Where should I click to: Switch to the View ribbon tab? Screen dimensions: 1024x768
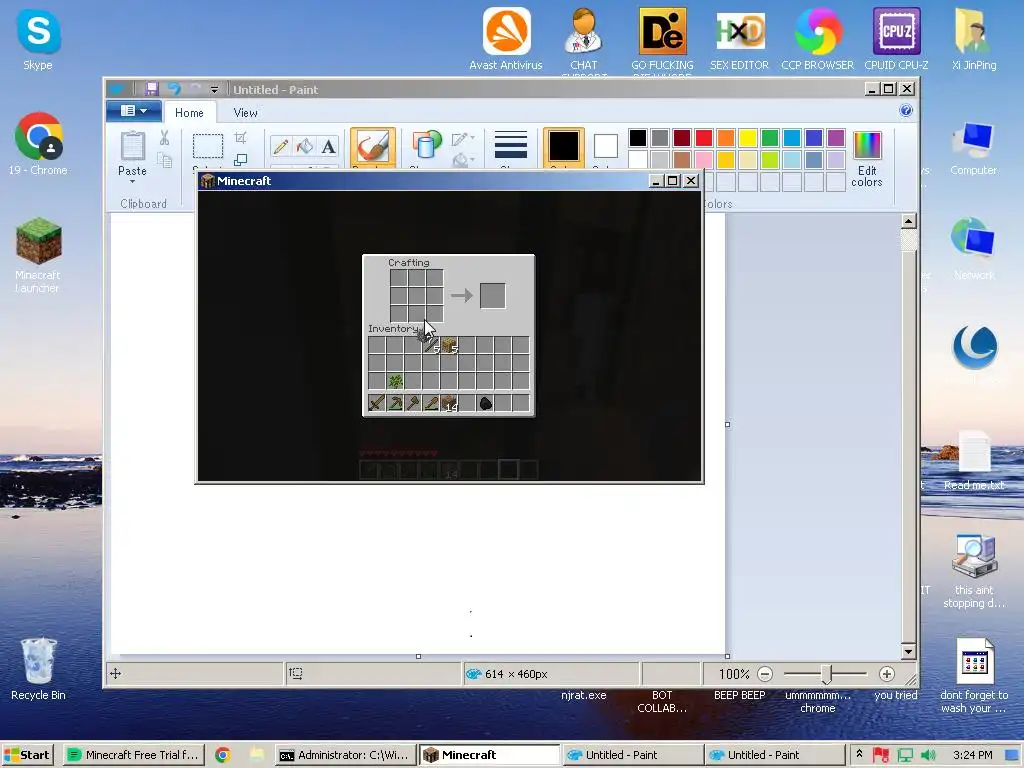tap(246, 113)
